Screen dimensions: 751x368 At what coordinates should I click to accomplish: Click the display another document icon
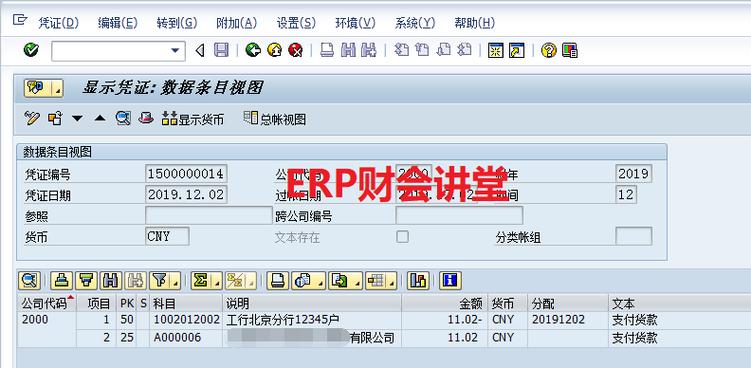[55, 118]
